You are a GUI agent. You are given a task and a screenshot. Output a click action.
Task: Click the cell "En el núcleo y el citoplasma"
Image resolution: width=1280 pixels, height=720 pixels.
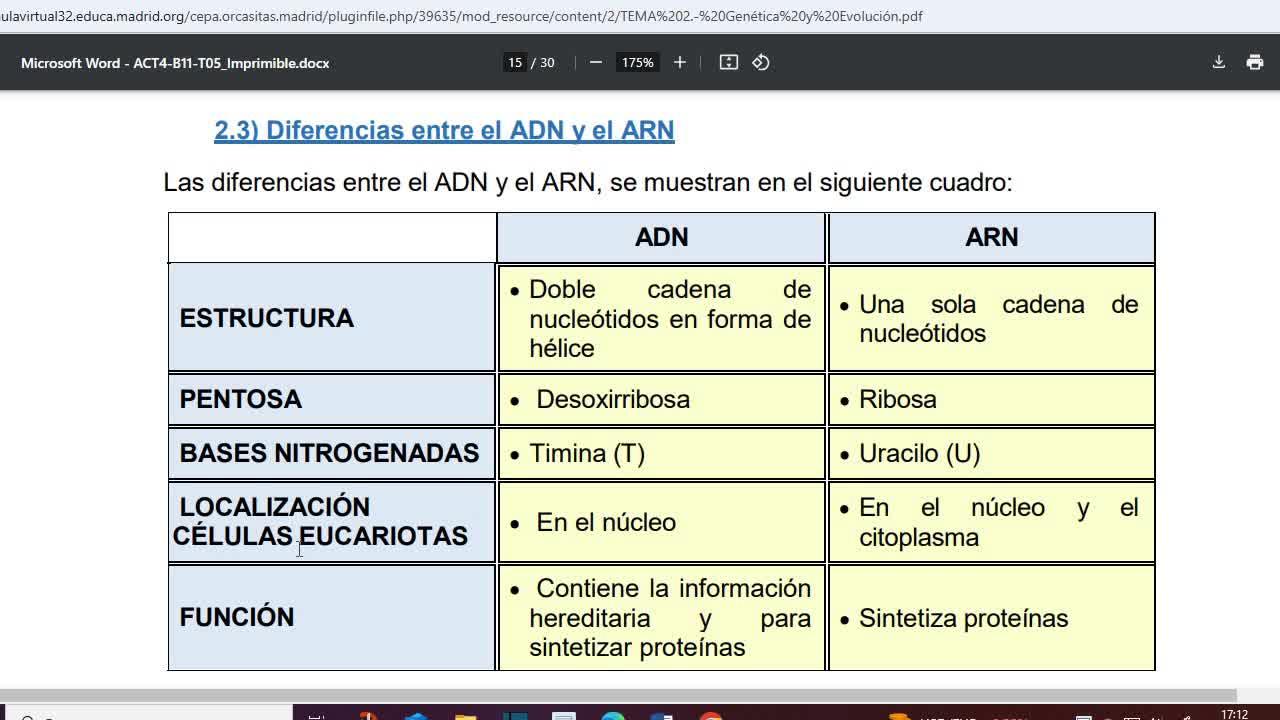pyautogui.click(x=992, y=522)
